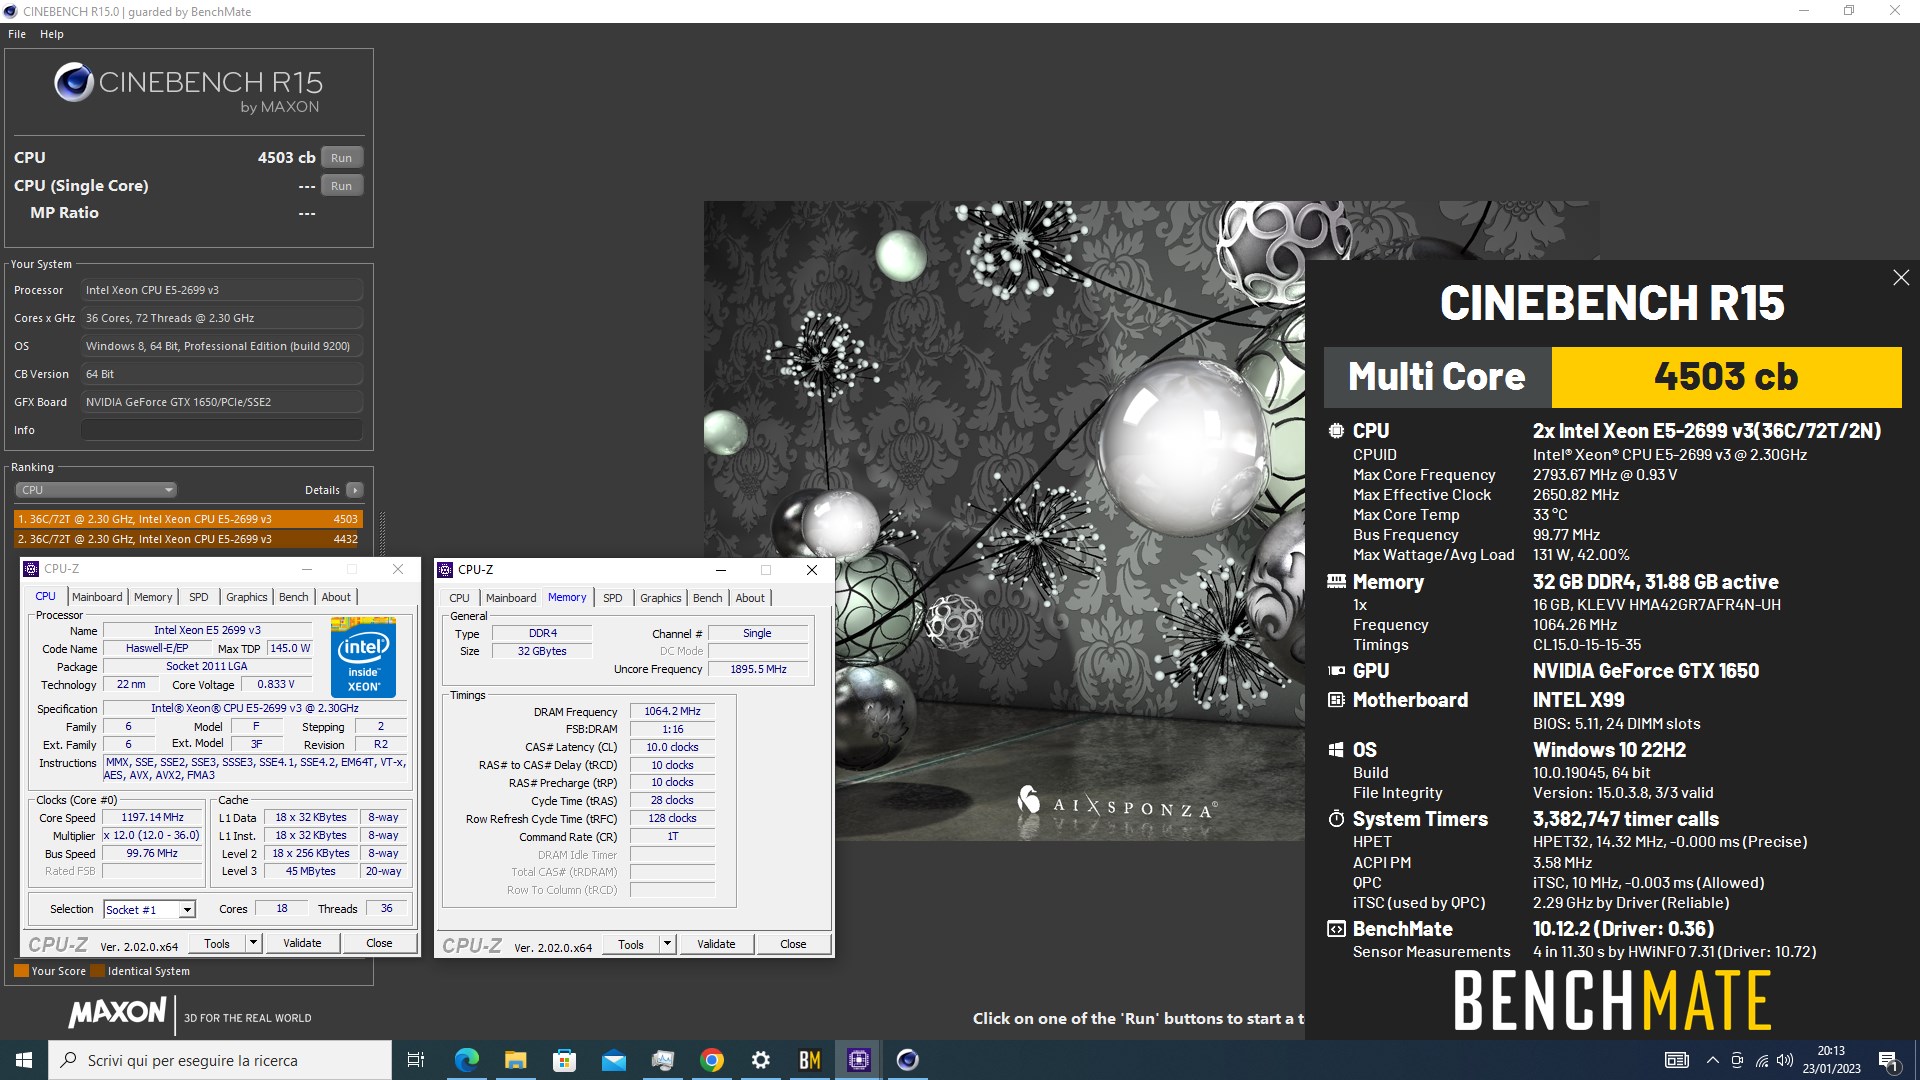Open Bench tab in left CPU-Z window
The width and height of the screenshot is (1920, 1080).
(293, 597)
